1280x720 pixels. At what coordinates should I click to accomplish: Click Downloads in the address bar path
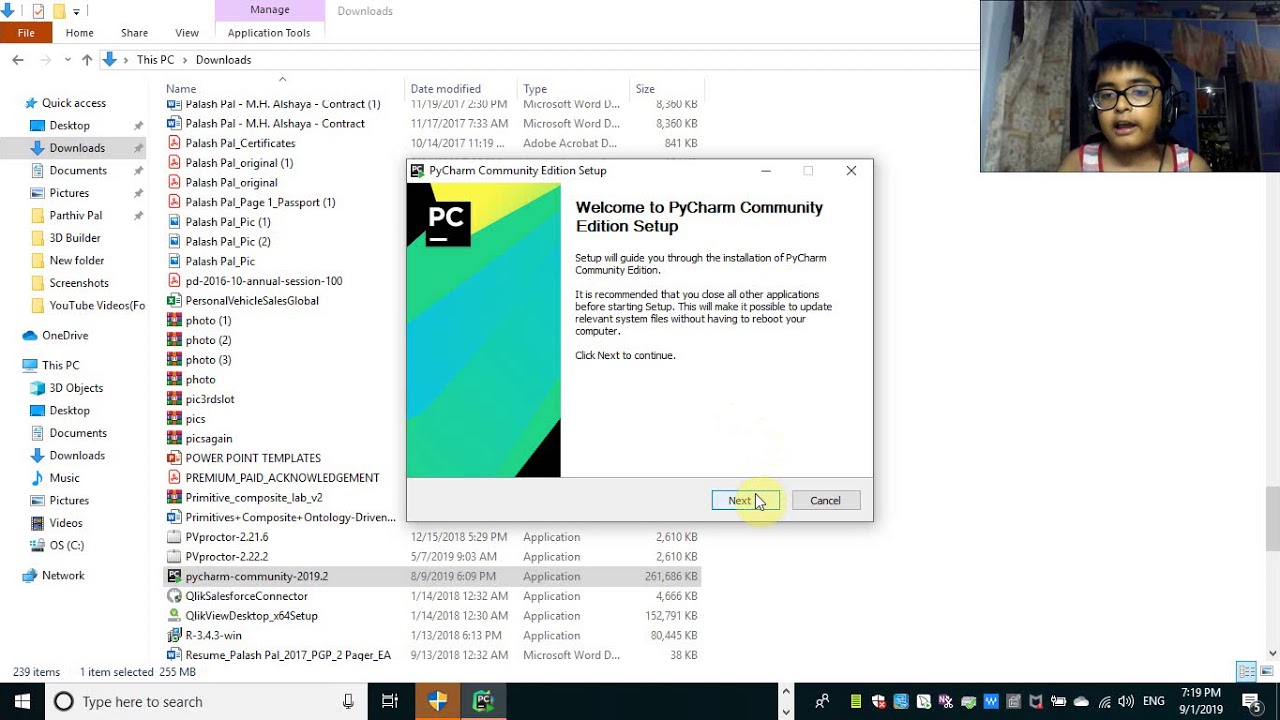point(223,60)
